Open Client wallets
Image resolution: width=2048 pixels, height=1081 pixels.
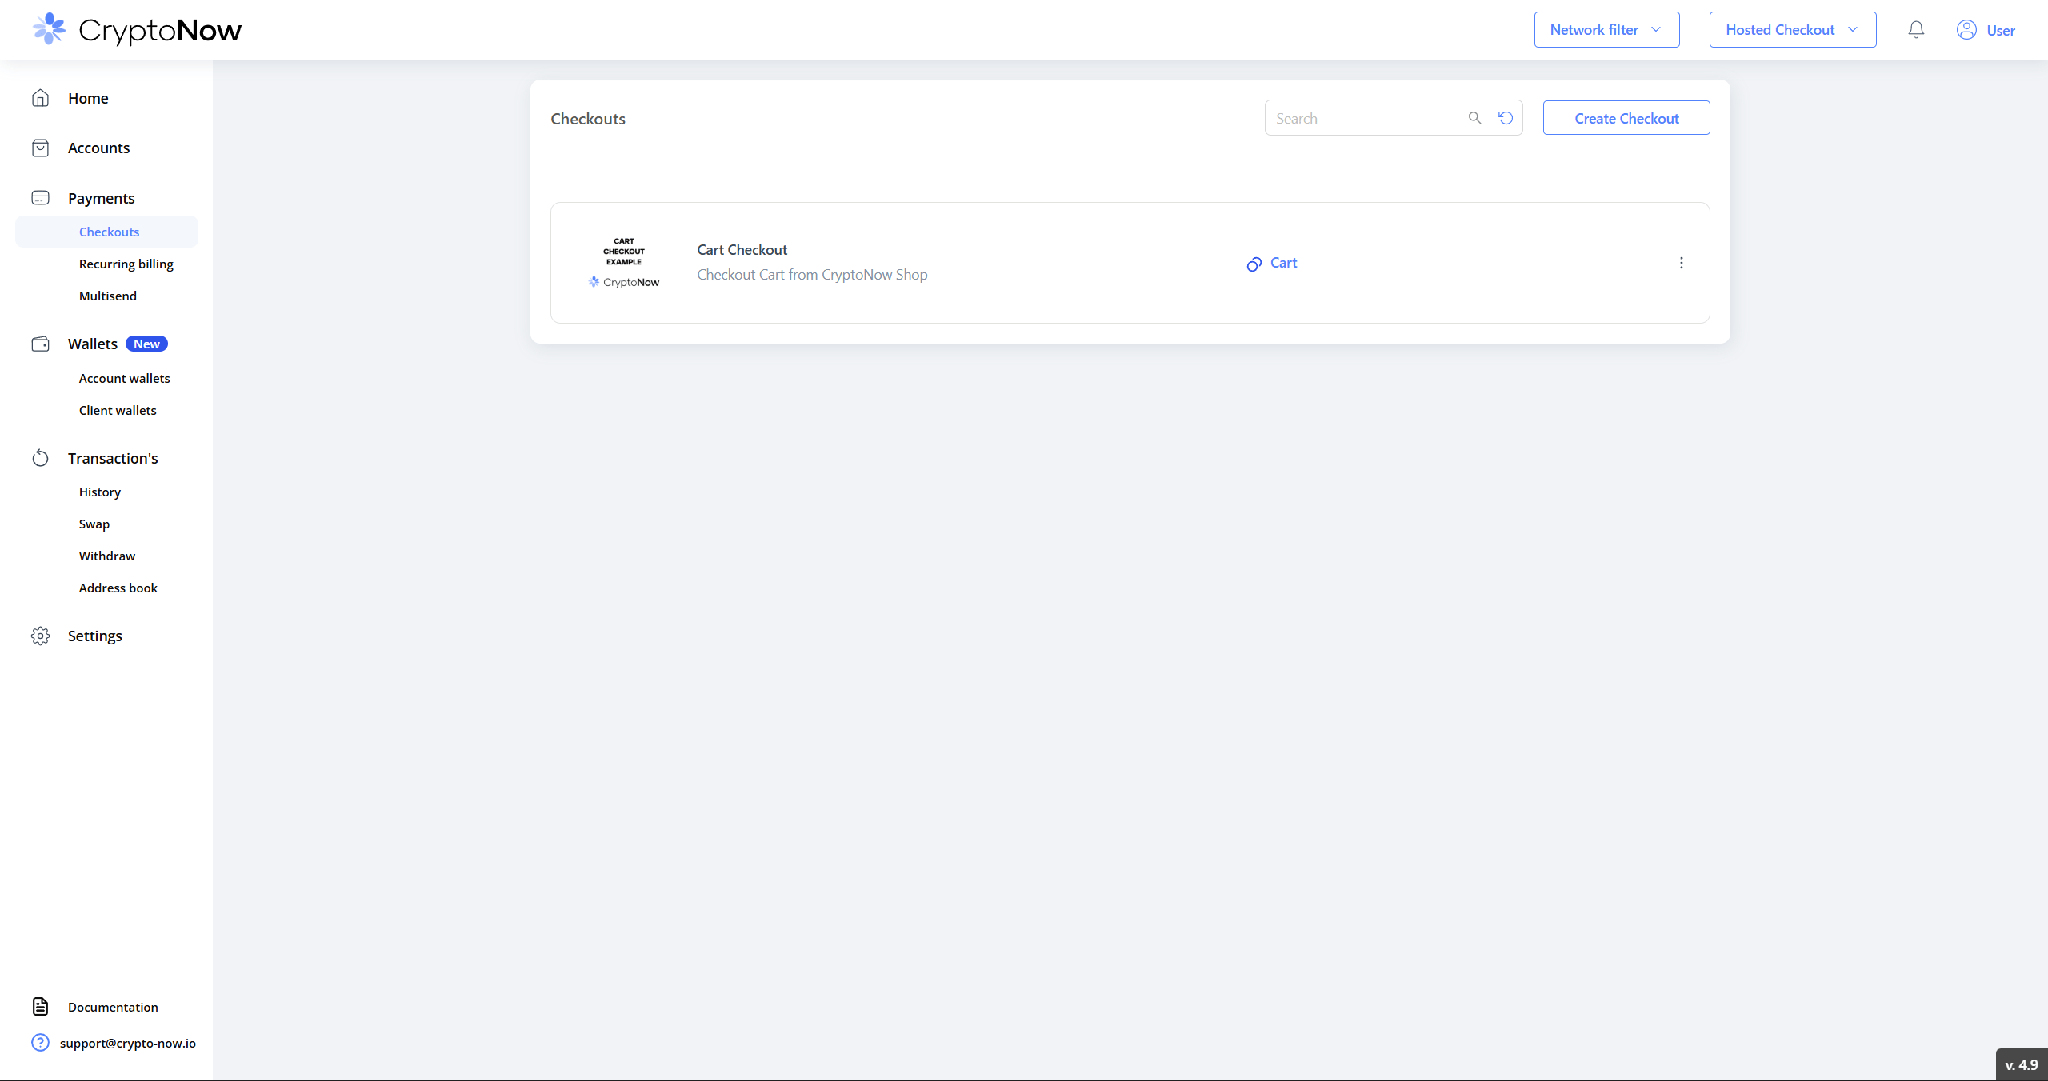118,410
